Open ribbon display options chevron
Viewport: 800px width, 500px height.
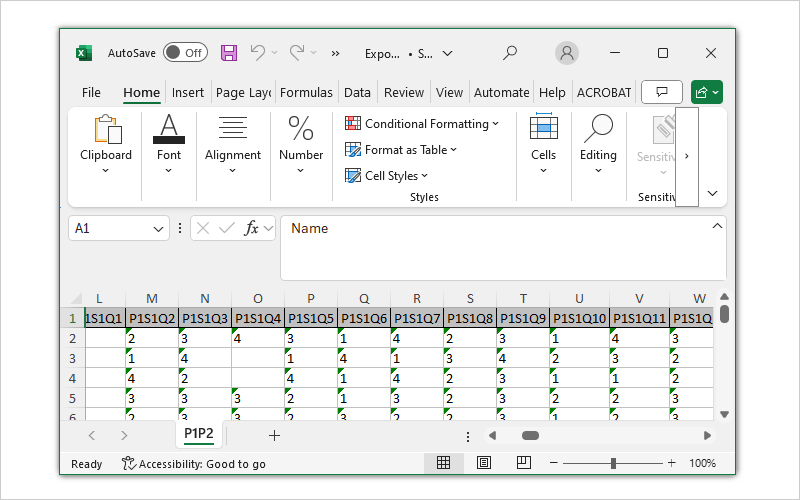click(x=713, y=193)
